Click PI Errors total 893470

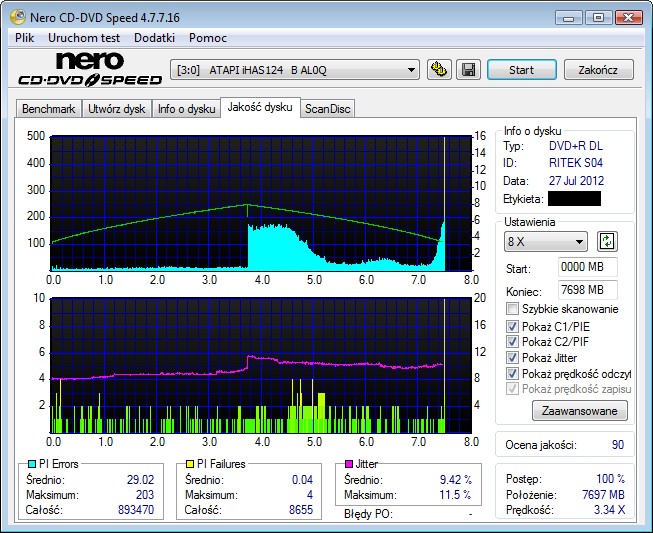tap(136, 510)
